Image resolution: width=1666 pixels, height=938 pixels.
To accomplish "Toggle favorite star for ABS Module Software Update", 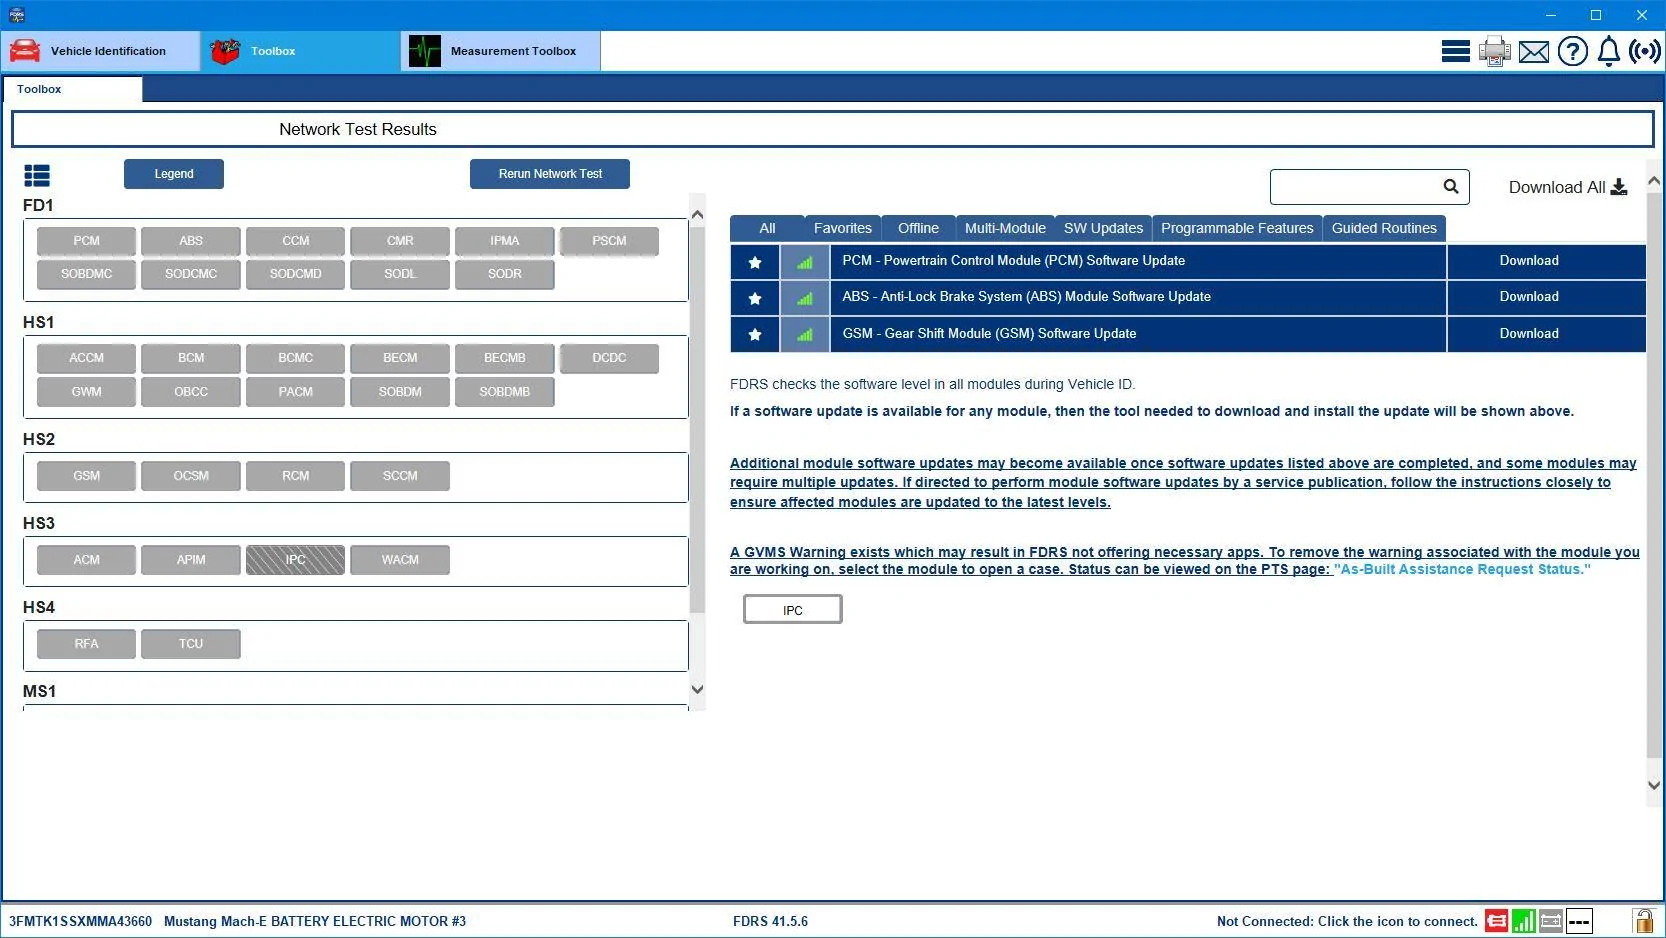I will pos(755,298).
